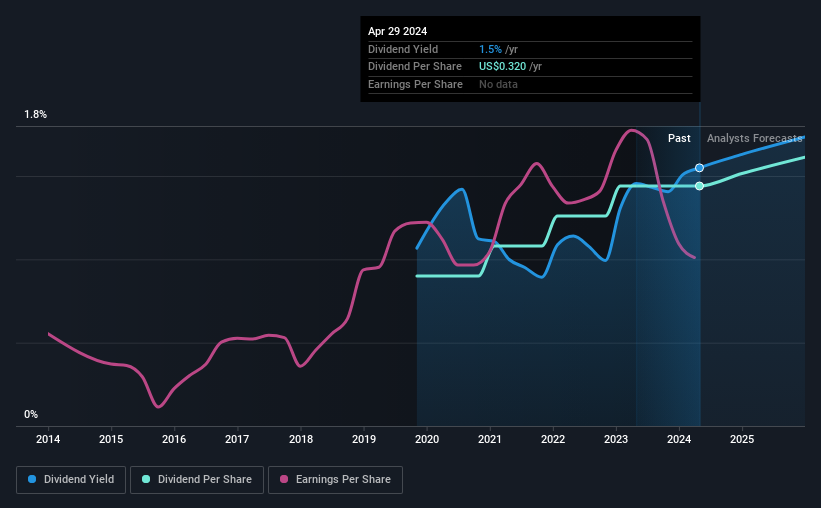Click the Past label in the chart

(x=679, y=138)
